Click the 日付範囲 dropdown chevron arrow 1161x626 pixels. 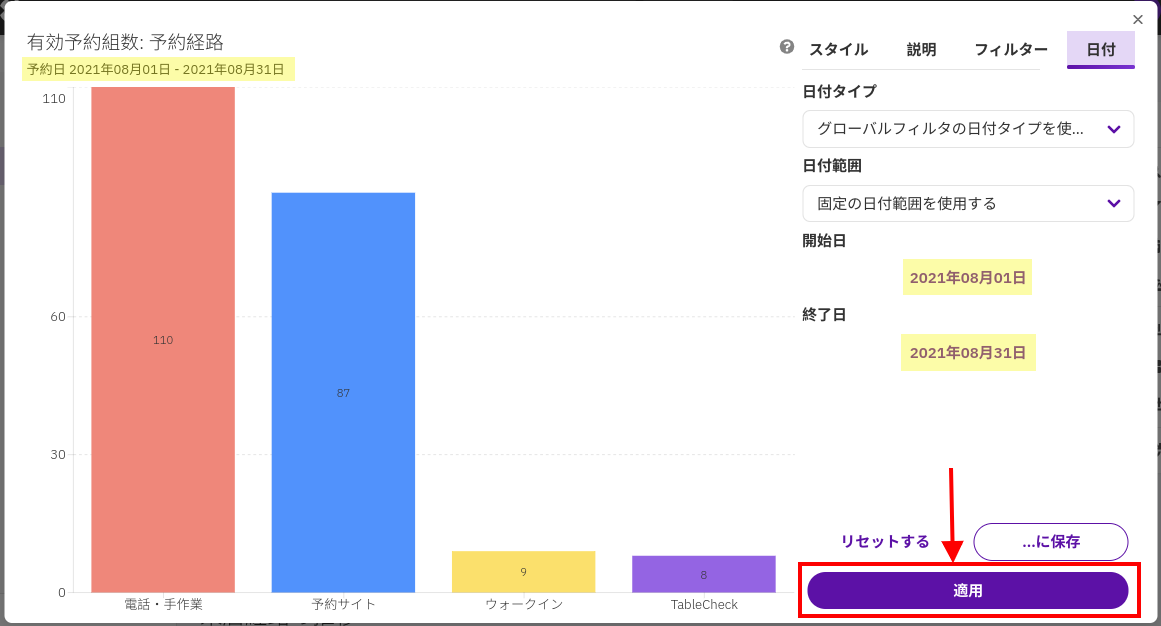[x=1114, y=203]
